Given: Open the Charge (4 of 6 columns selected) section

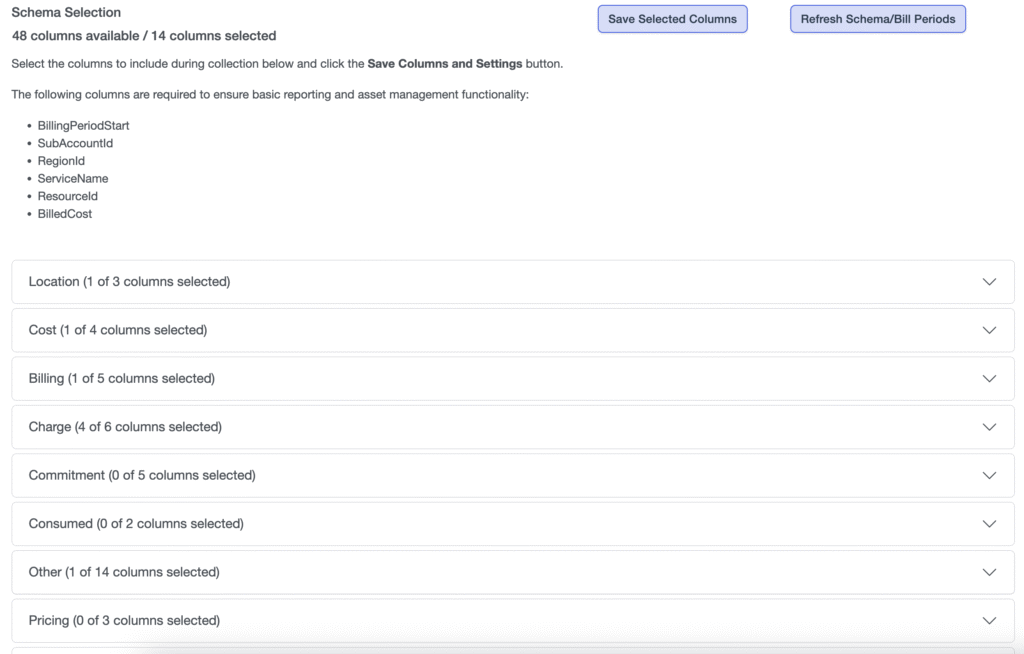Looking at the screenshot, I should (x=125, y=427).
